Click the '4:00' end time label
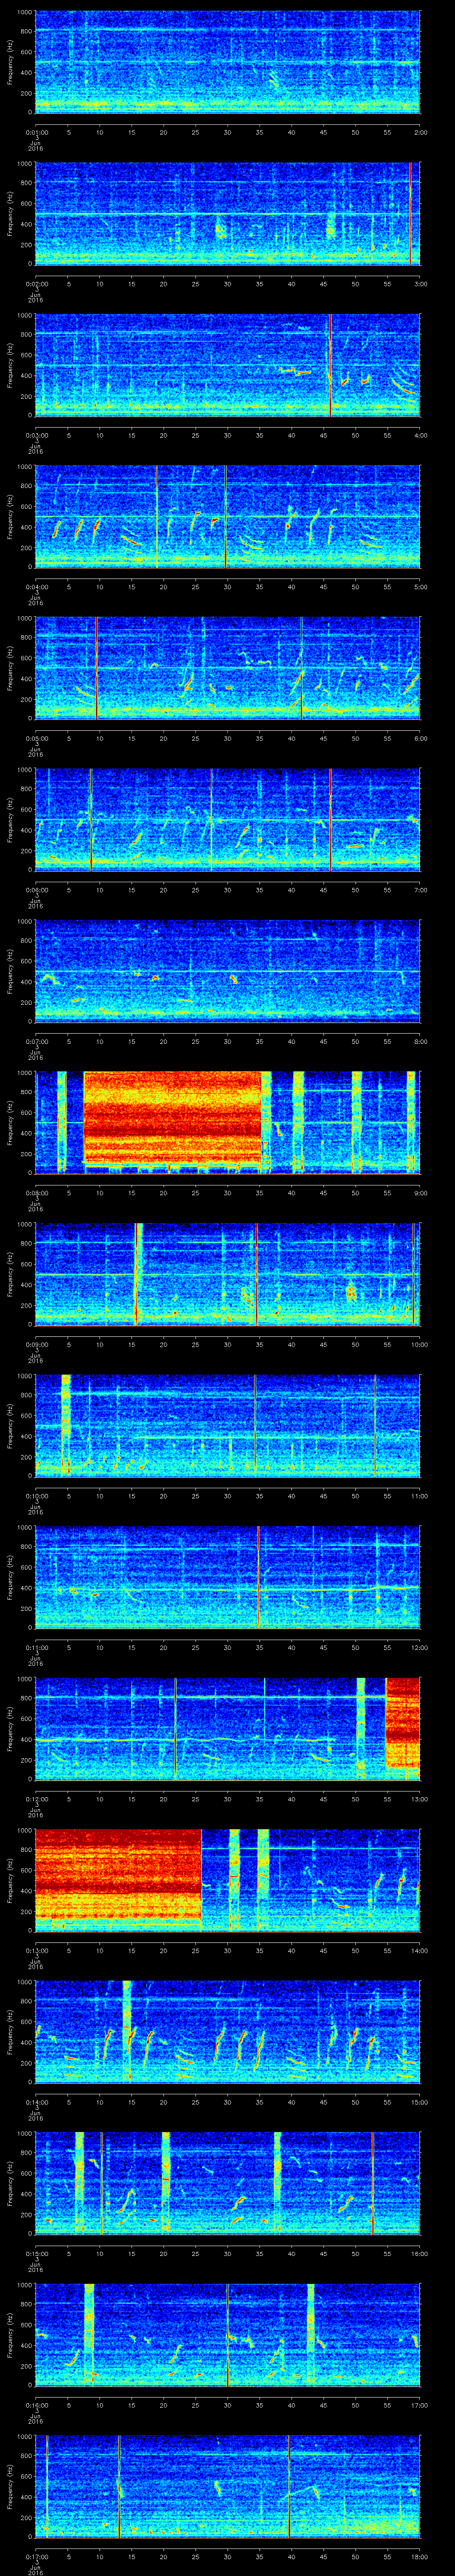455x2576 pixels. tap(421, 435)
